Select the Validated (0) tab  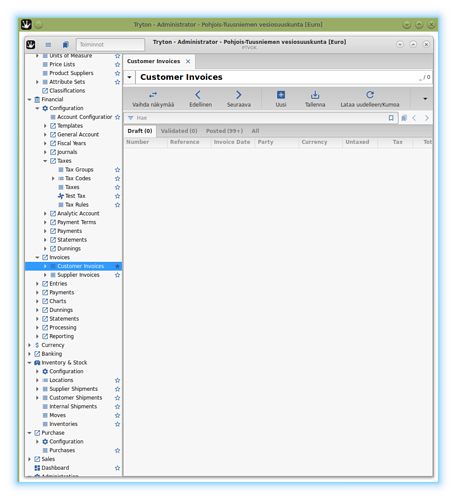179,131
